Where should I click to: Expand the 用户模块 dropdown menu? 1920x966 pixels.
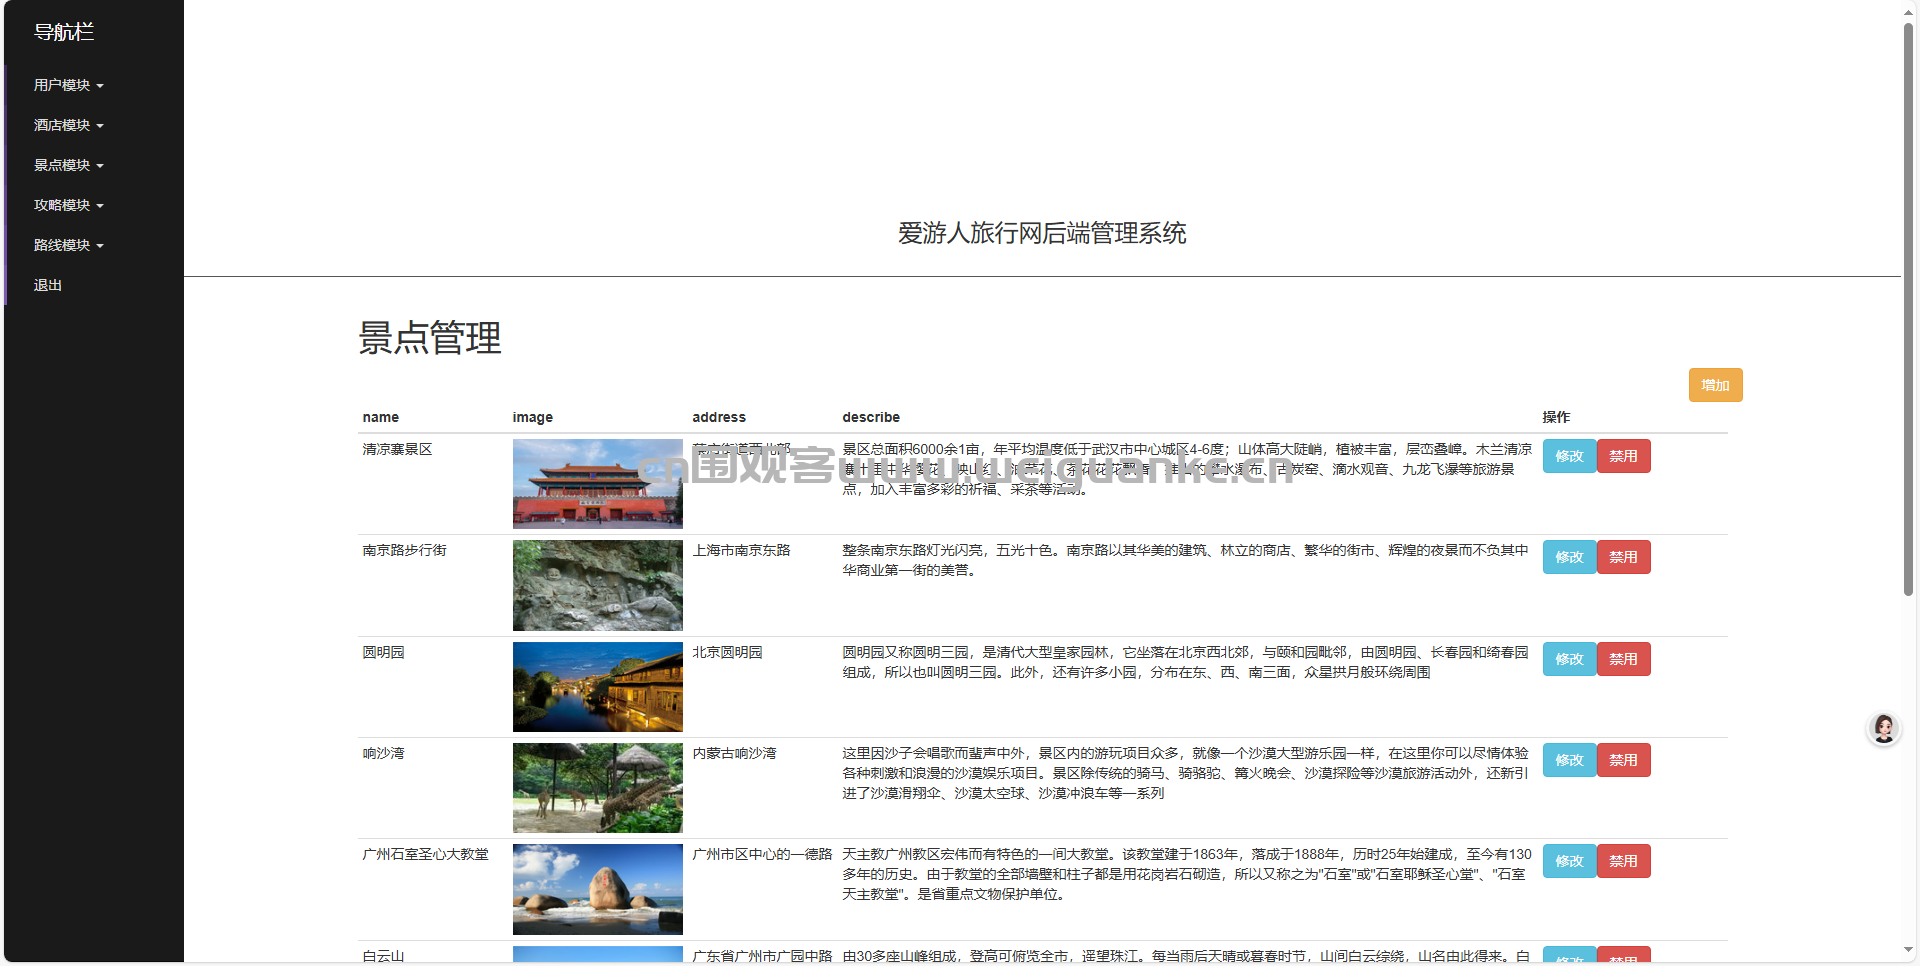[69, 85]
